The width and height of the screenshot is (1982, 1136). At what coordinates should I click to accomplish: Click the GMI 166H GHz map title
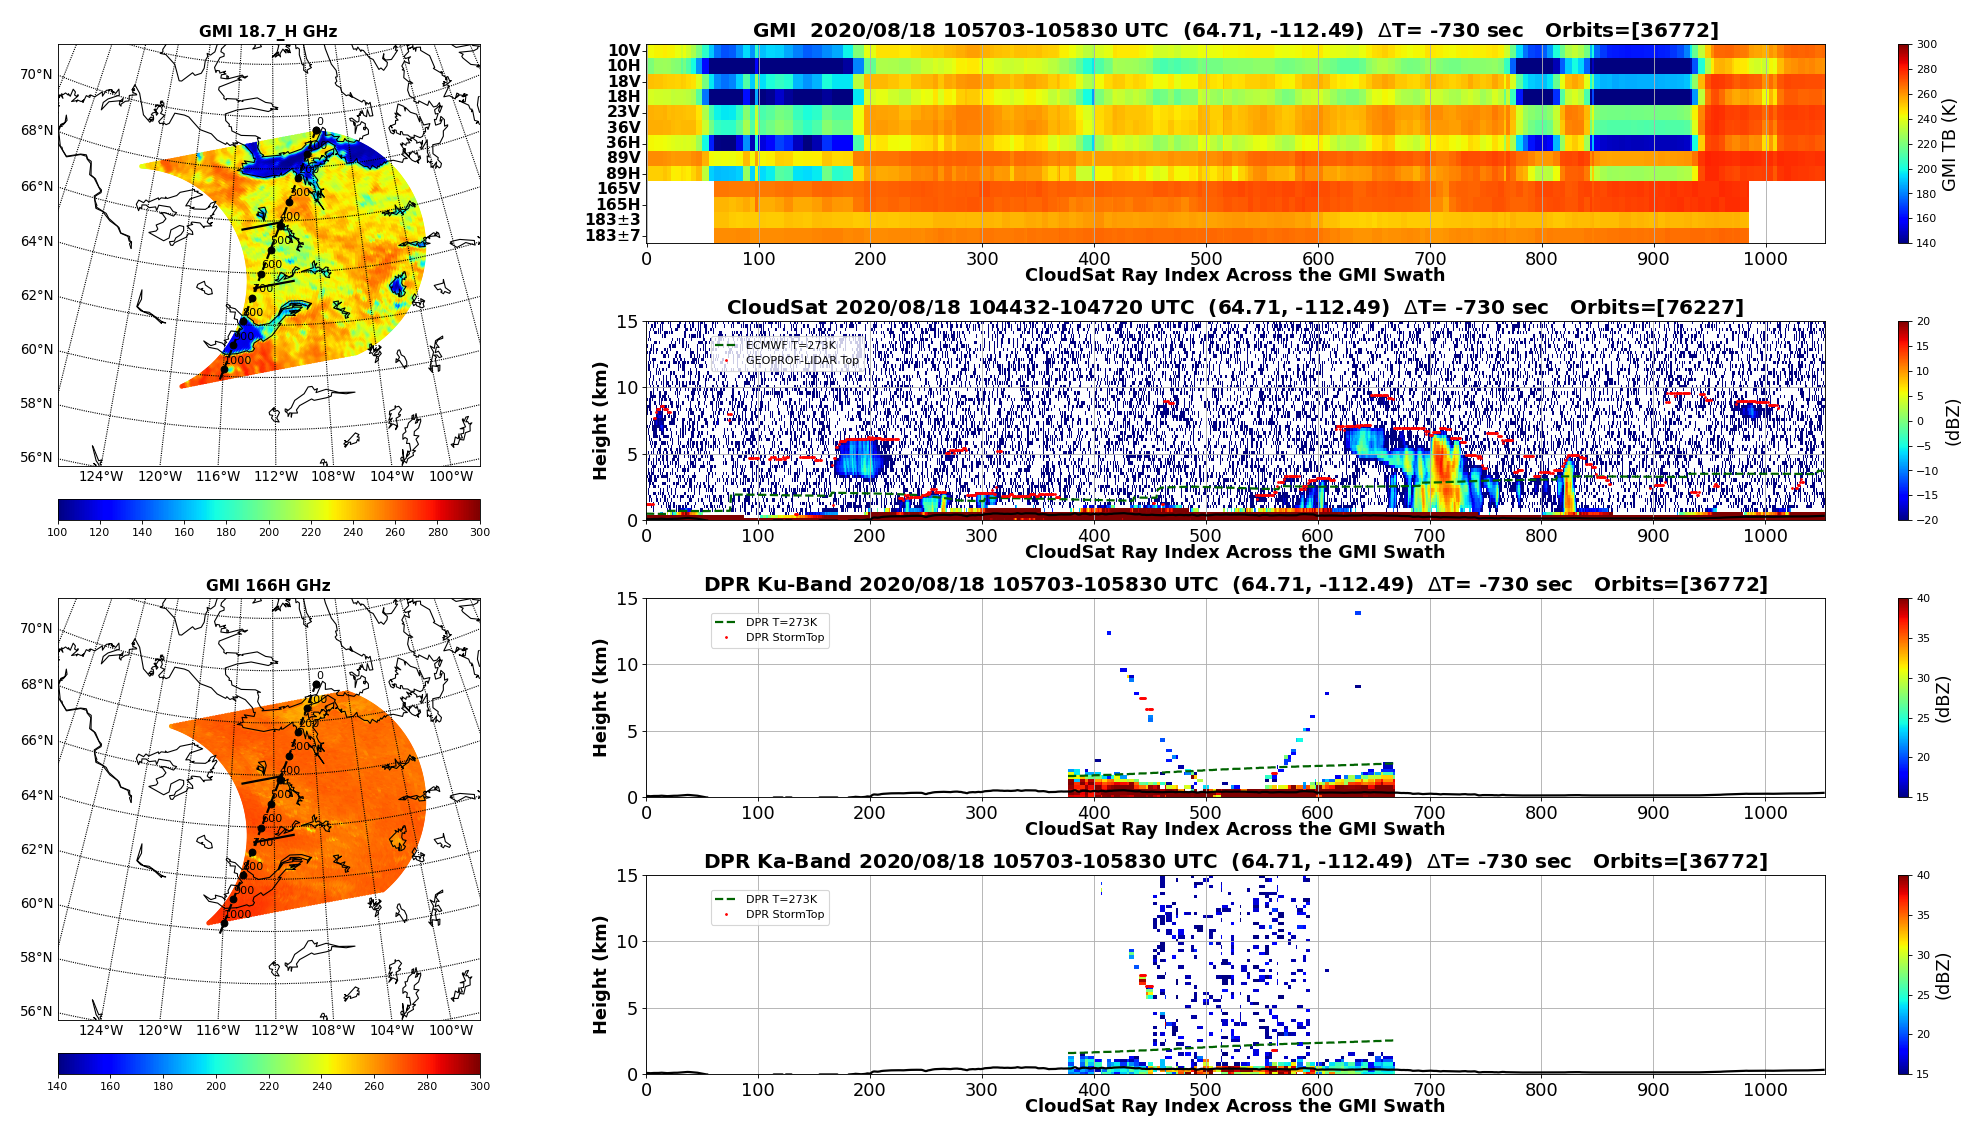click(x=268, y=586)
